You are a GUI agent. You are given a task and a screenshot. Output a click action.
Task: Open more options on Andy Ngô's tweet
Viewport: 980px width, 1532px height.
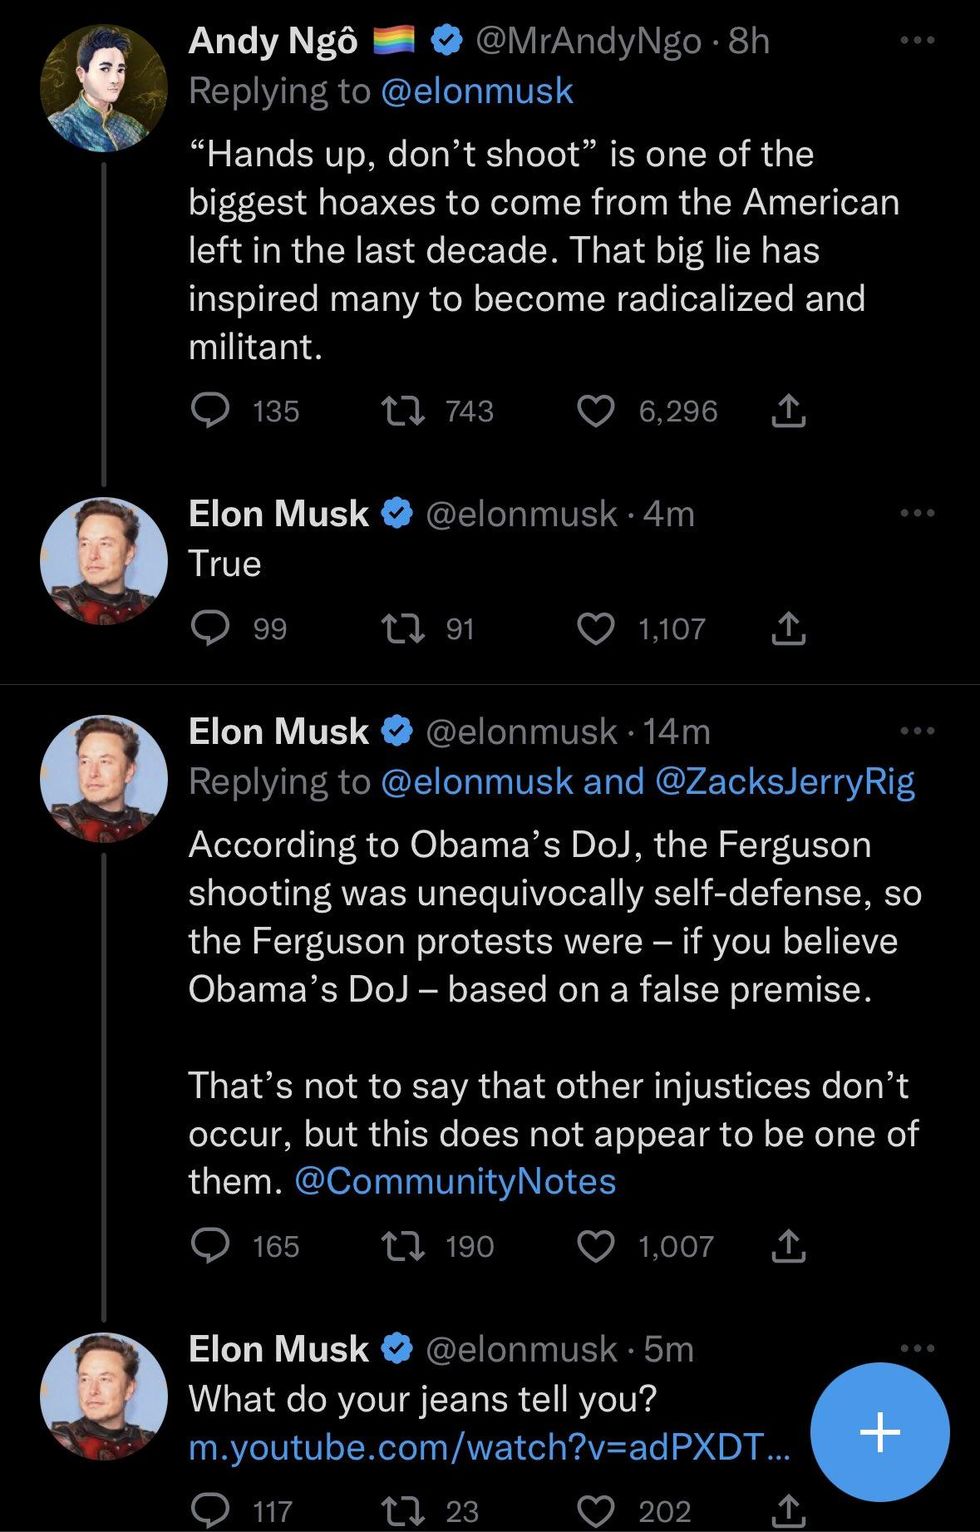pos(917,41)
